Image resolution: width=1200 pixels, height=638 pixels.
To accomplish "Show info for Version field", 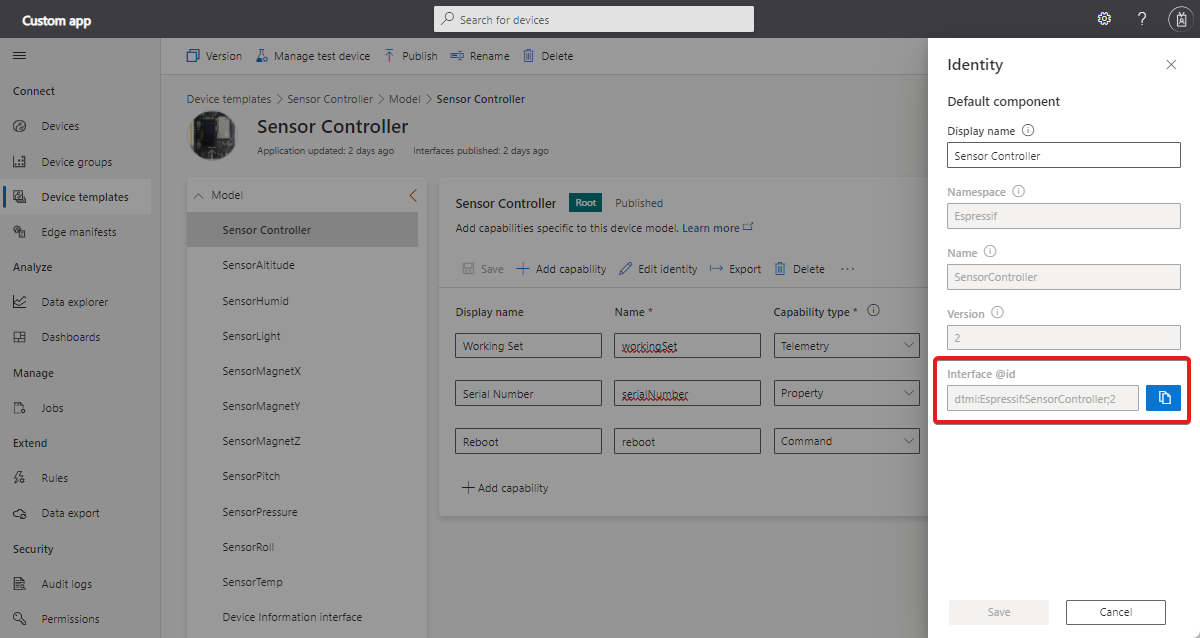I will [x=997, y=313].
